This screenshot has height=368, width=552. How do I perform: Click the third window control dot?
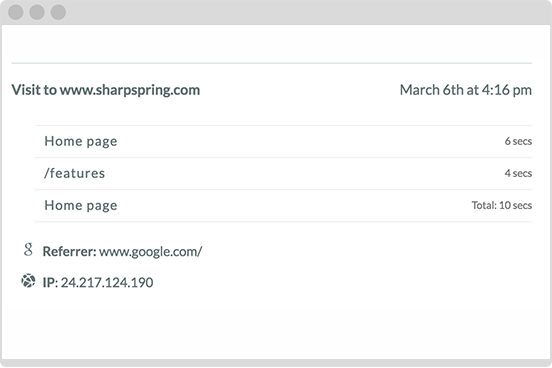pyautogui.click(x=58, y=12)
